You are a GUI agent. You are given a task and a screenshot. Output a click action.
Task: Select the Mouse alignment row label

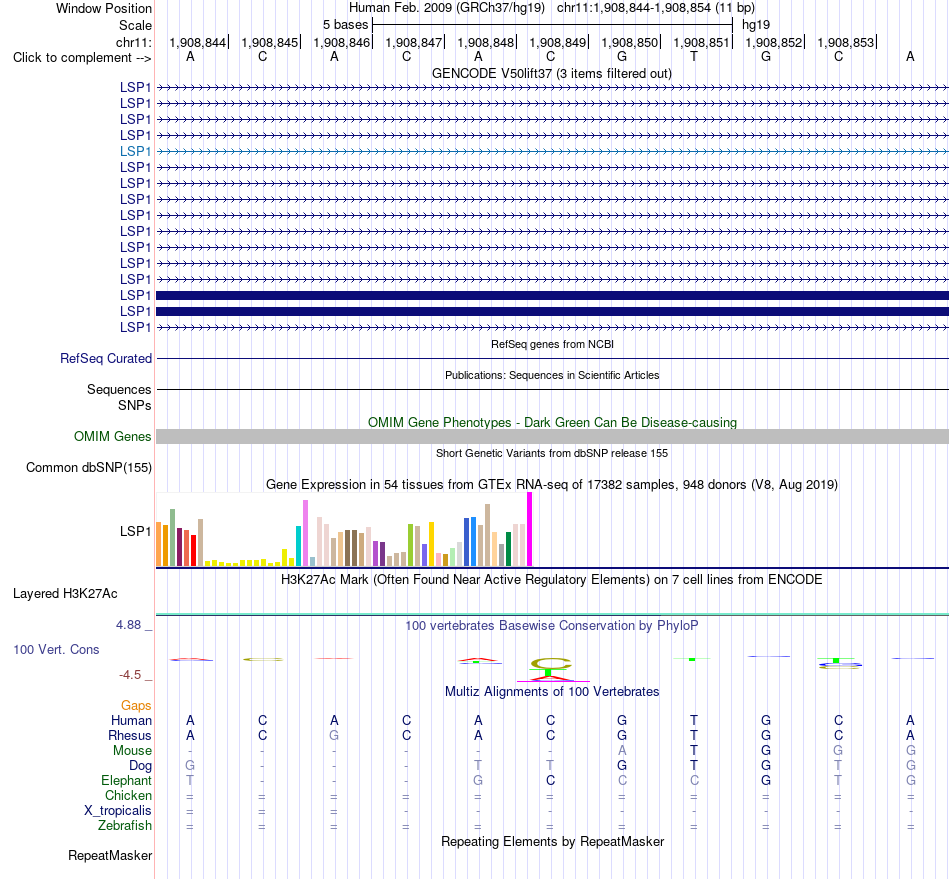132,751
